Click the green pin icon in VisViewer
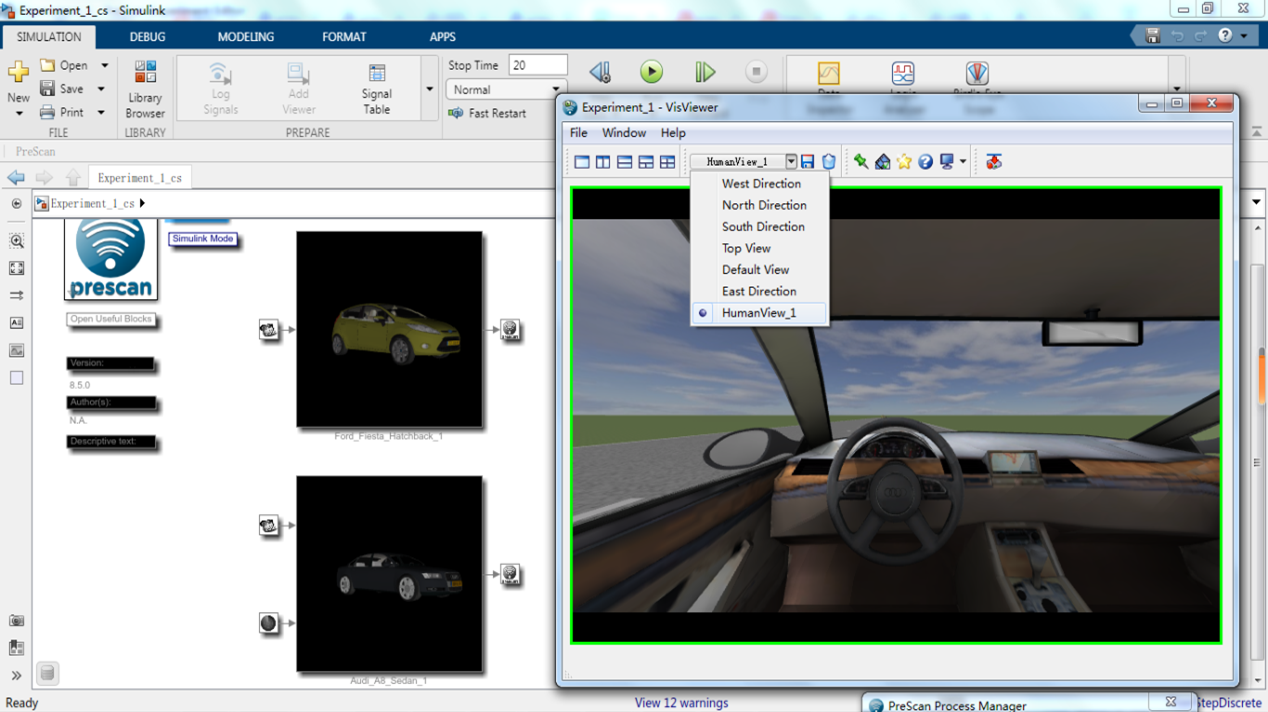The width and height of the screenshot is (1268, 712). coord(861,162)
